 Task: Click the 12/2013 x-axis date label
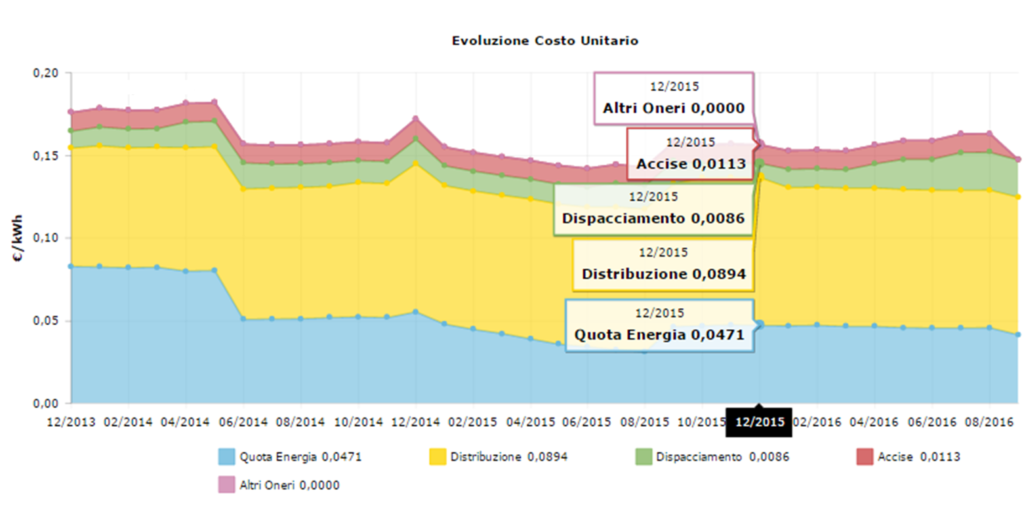(x=70, y=422)
